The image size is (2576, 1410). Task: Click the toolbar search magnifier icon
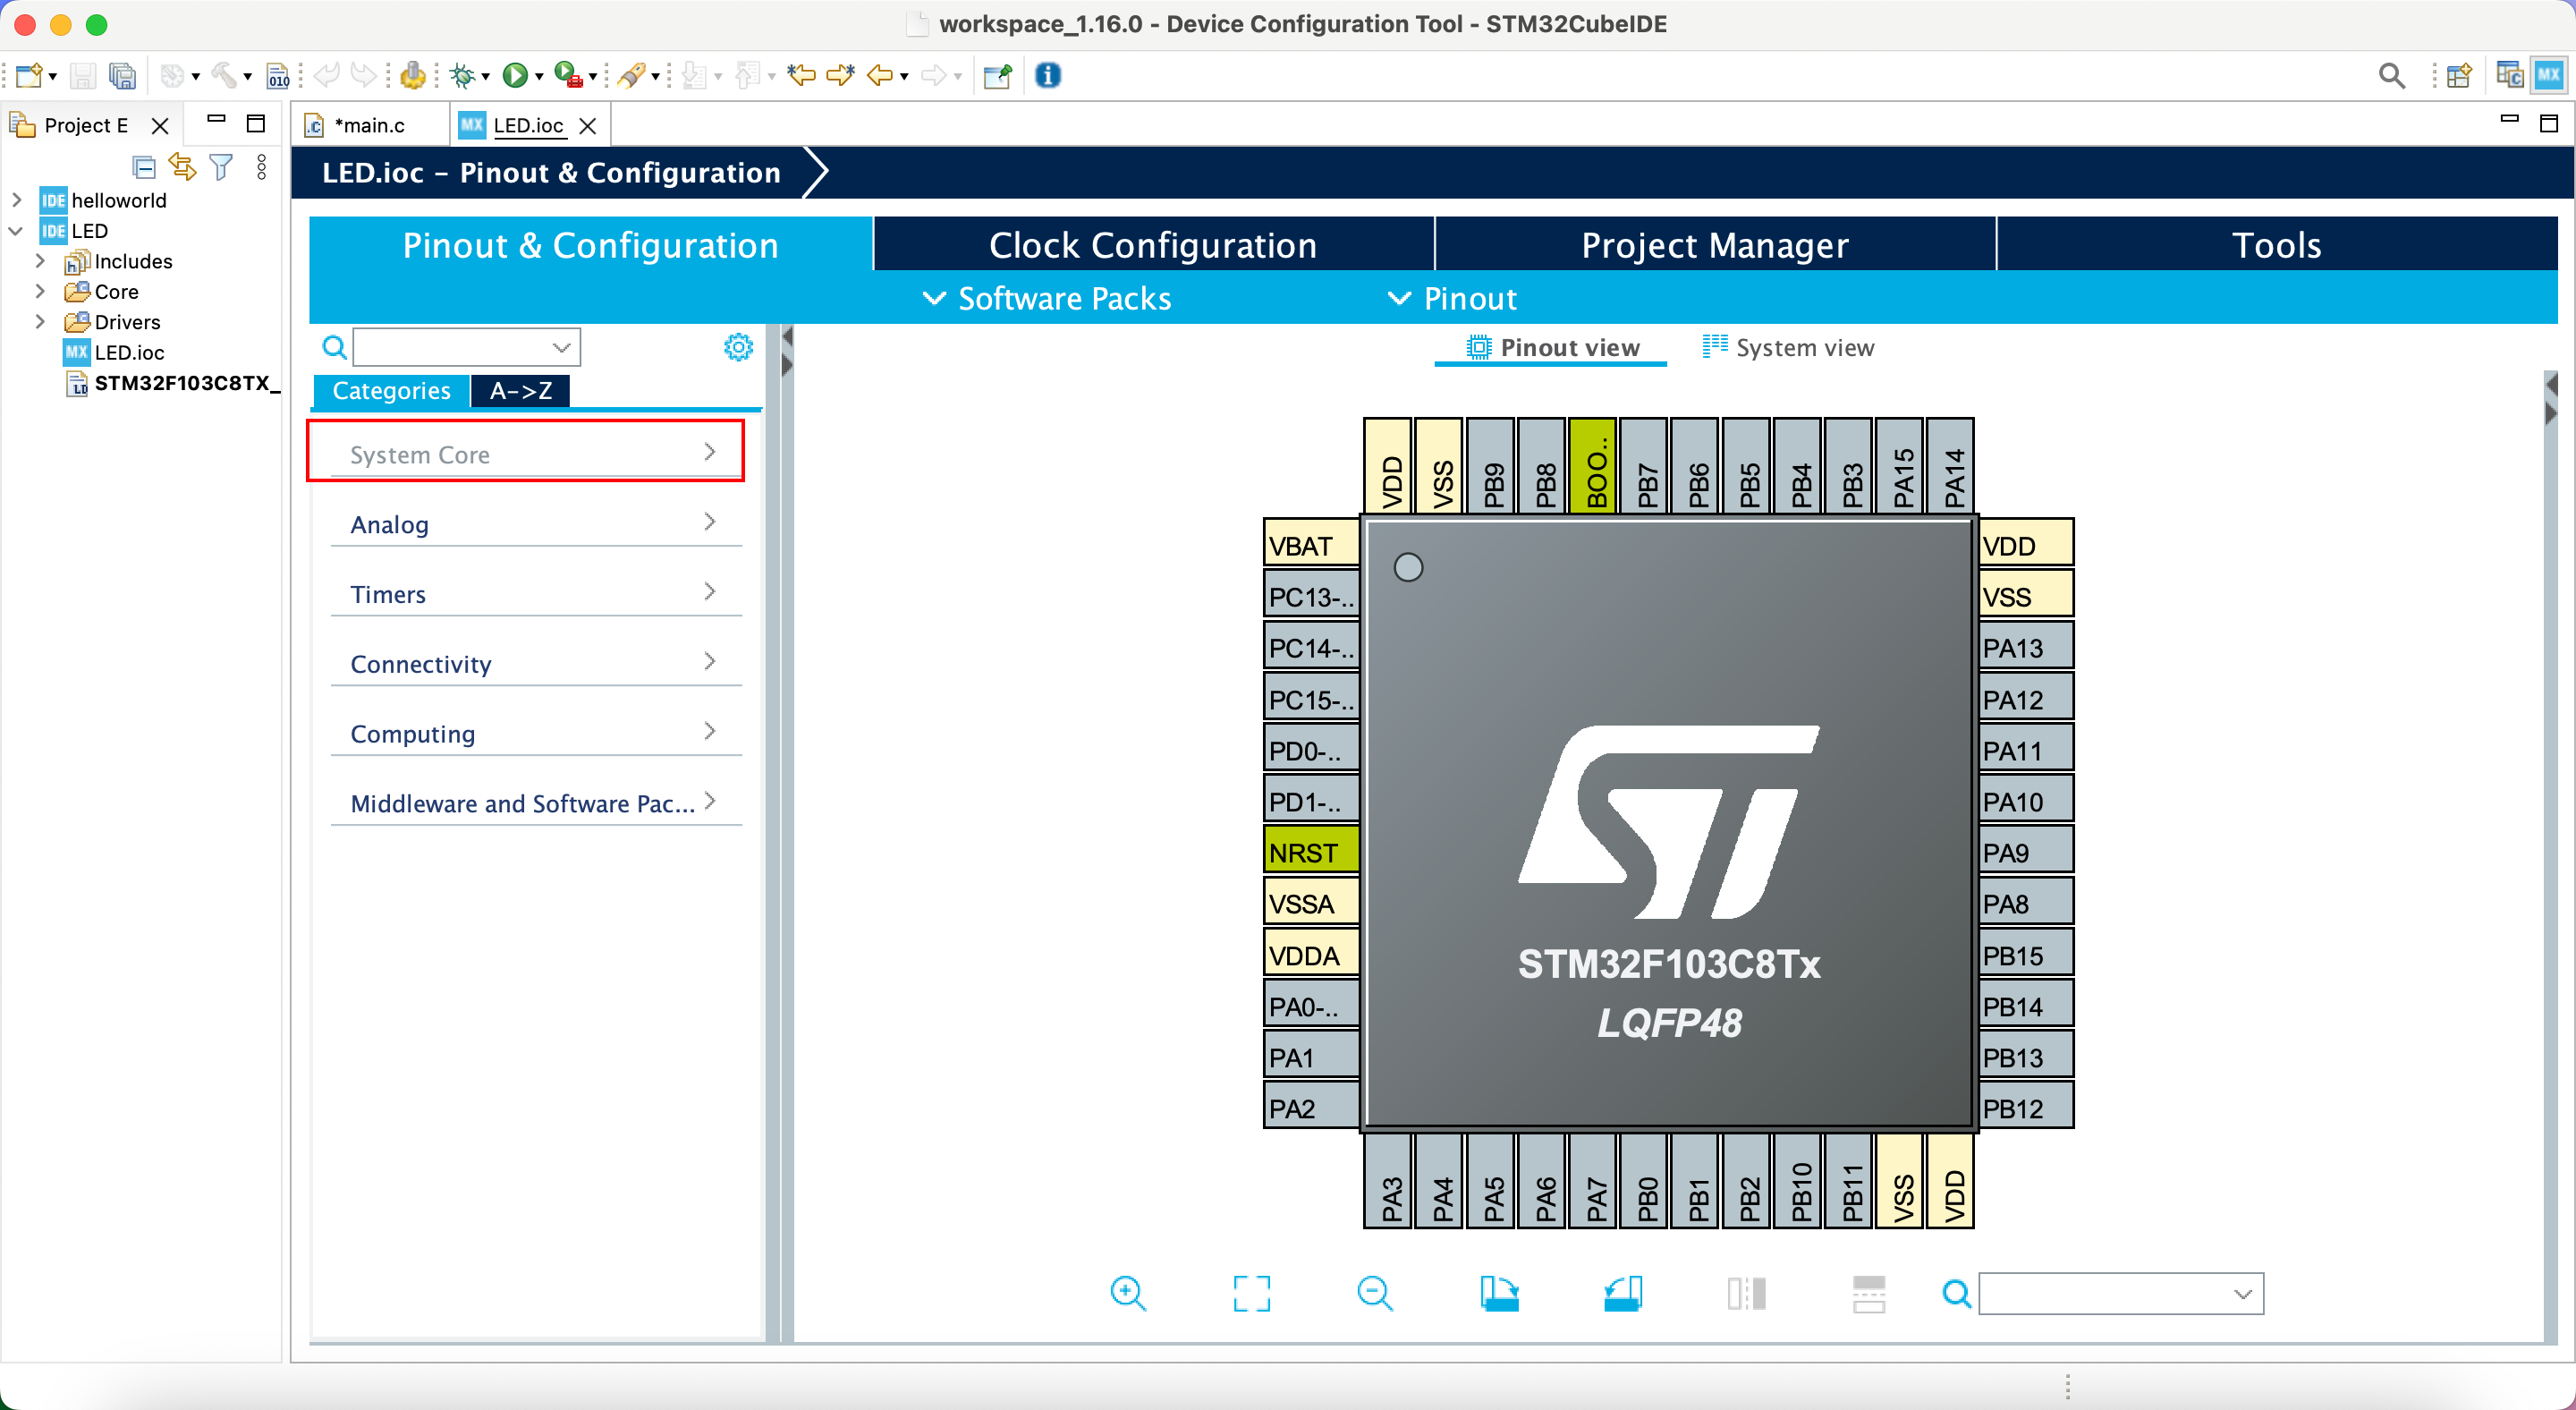[2392, 75]
